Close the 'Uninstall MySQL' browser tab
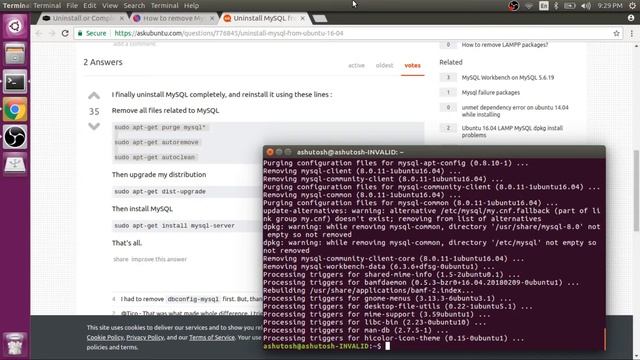This screenshot has height=360, width=640. 302,18
